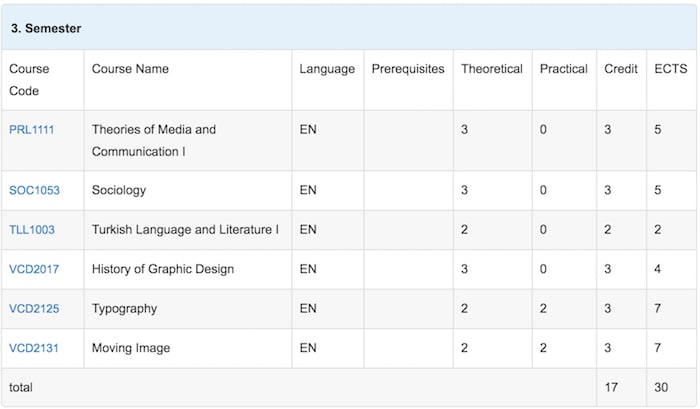Click the total Credit value 17
The height and width of the screenshot is (409, 700).
pyautogui.click(x=611, y=387)
